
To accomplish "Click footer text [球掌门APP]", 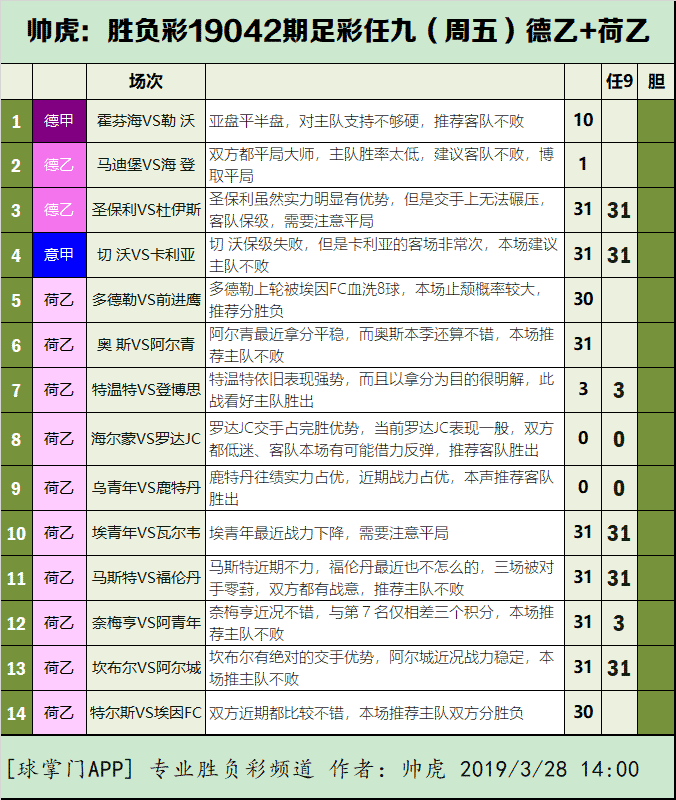I will tap(70, 769).
